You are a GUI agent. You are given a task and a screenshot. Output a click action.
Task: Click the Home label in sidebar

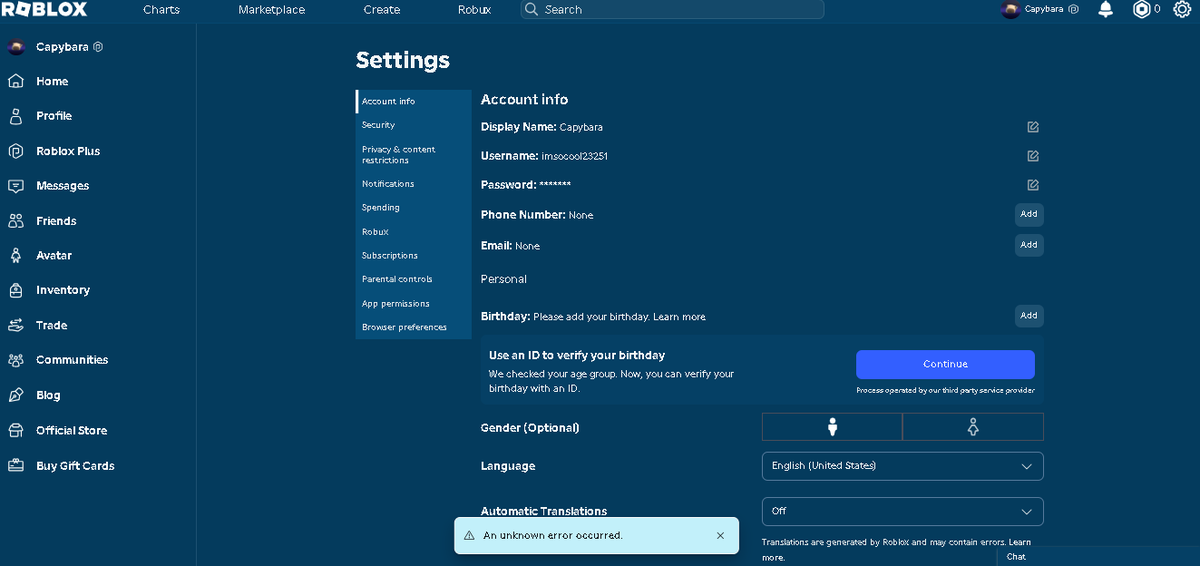(52, 82)
